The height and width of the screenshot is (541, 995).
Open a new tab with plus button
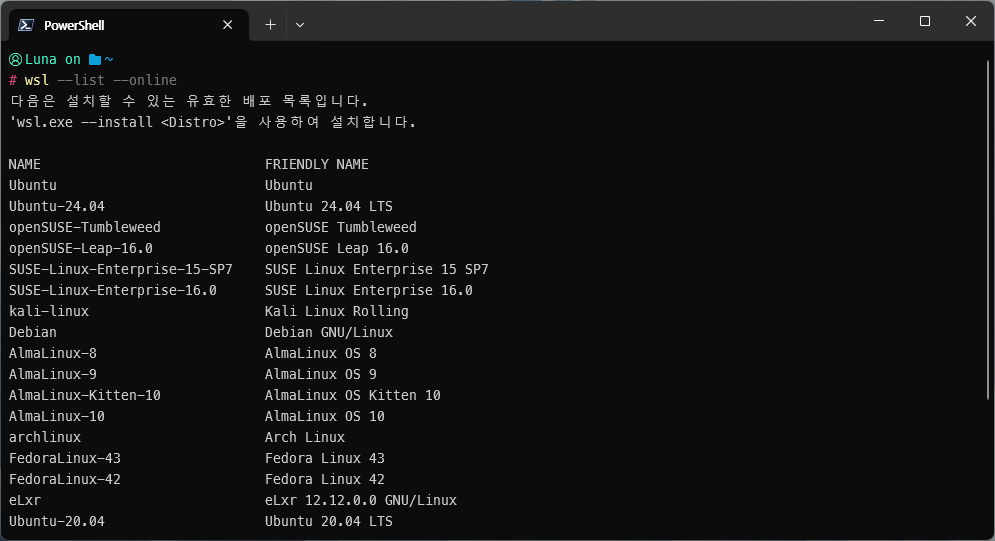coord(270,25)
